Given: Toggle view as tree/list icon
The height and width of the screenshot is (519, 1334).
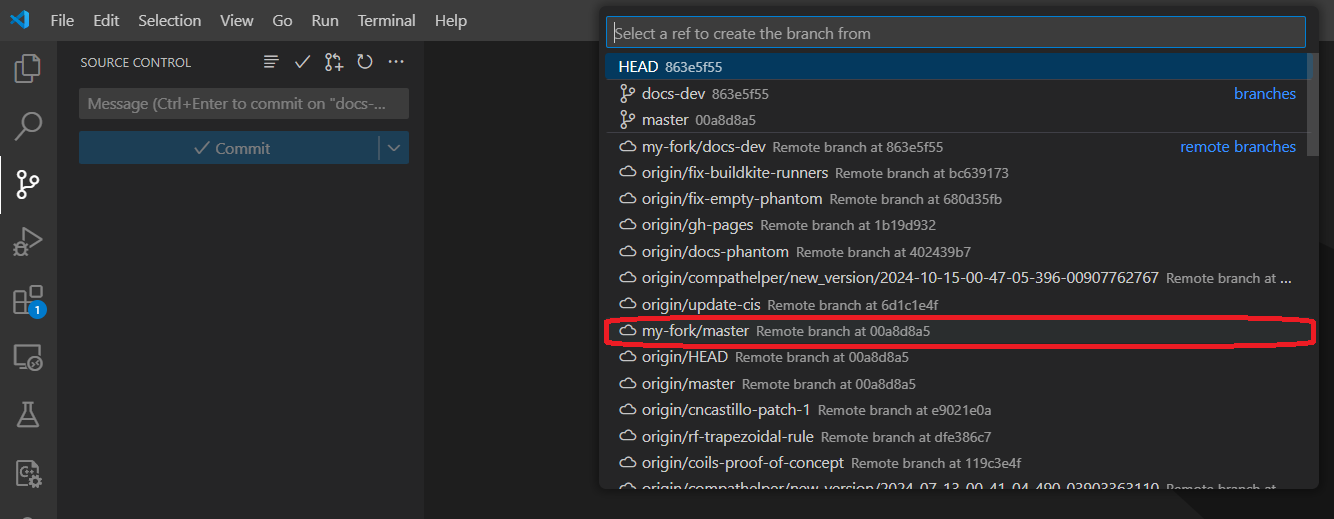Looking at the screenshot, I should [x=271, y=62].
